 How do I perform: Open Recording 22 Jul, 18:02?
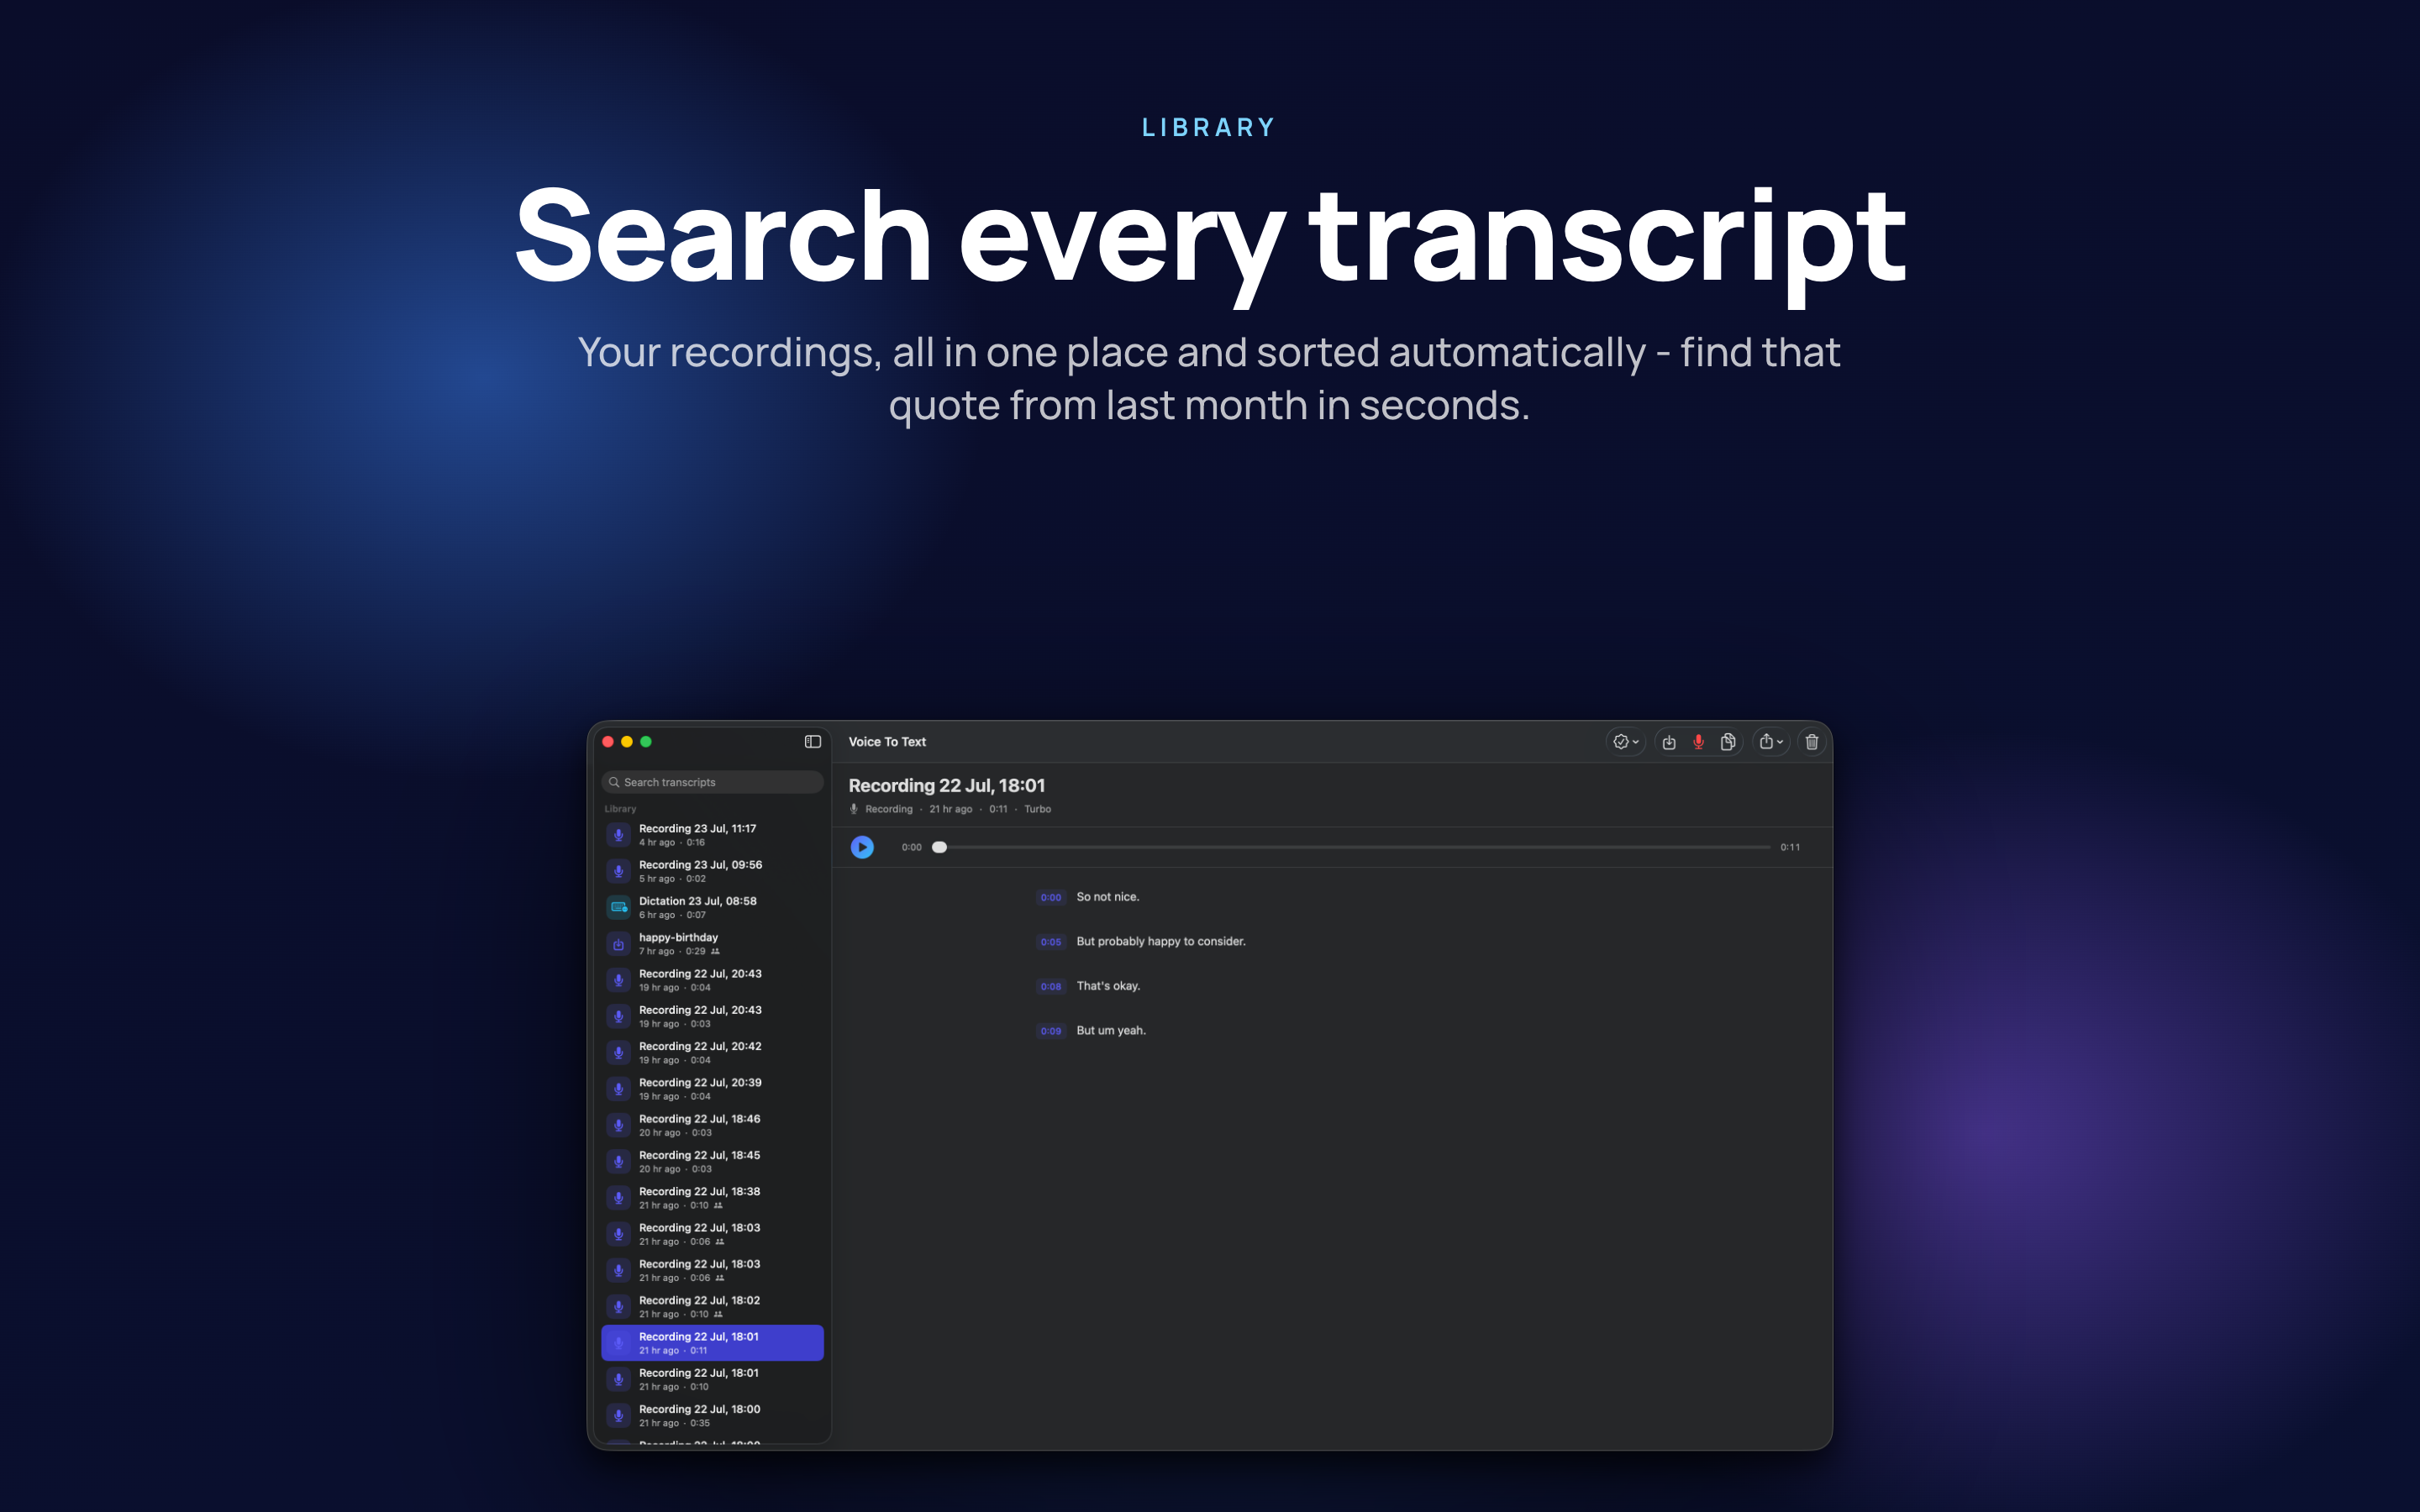[712, 1306]
